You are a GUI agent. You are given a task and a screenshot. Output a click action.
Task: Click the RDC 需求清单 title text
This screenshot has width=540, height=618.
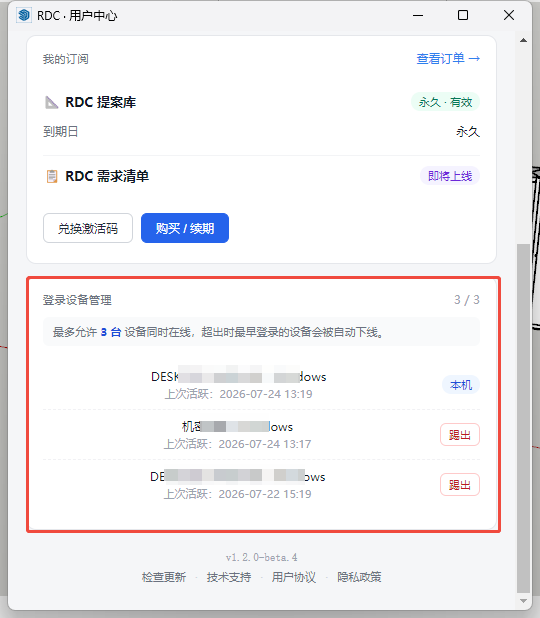[x=107, y=176]
